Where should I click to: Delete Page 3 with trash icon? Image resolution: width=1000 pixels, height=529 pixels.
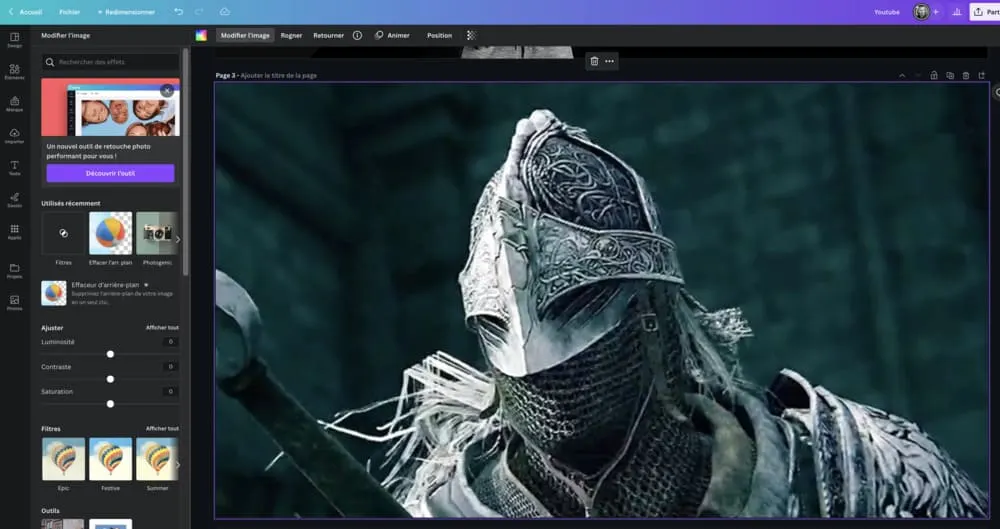click(966, 75)
